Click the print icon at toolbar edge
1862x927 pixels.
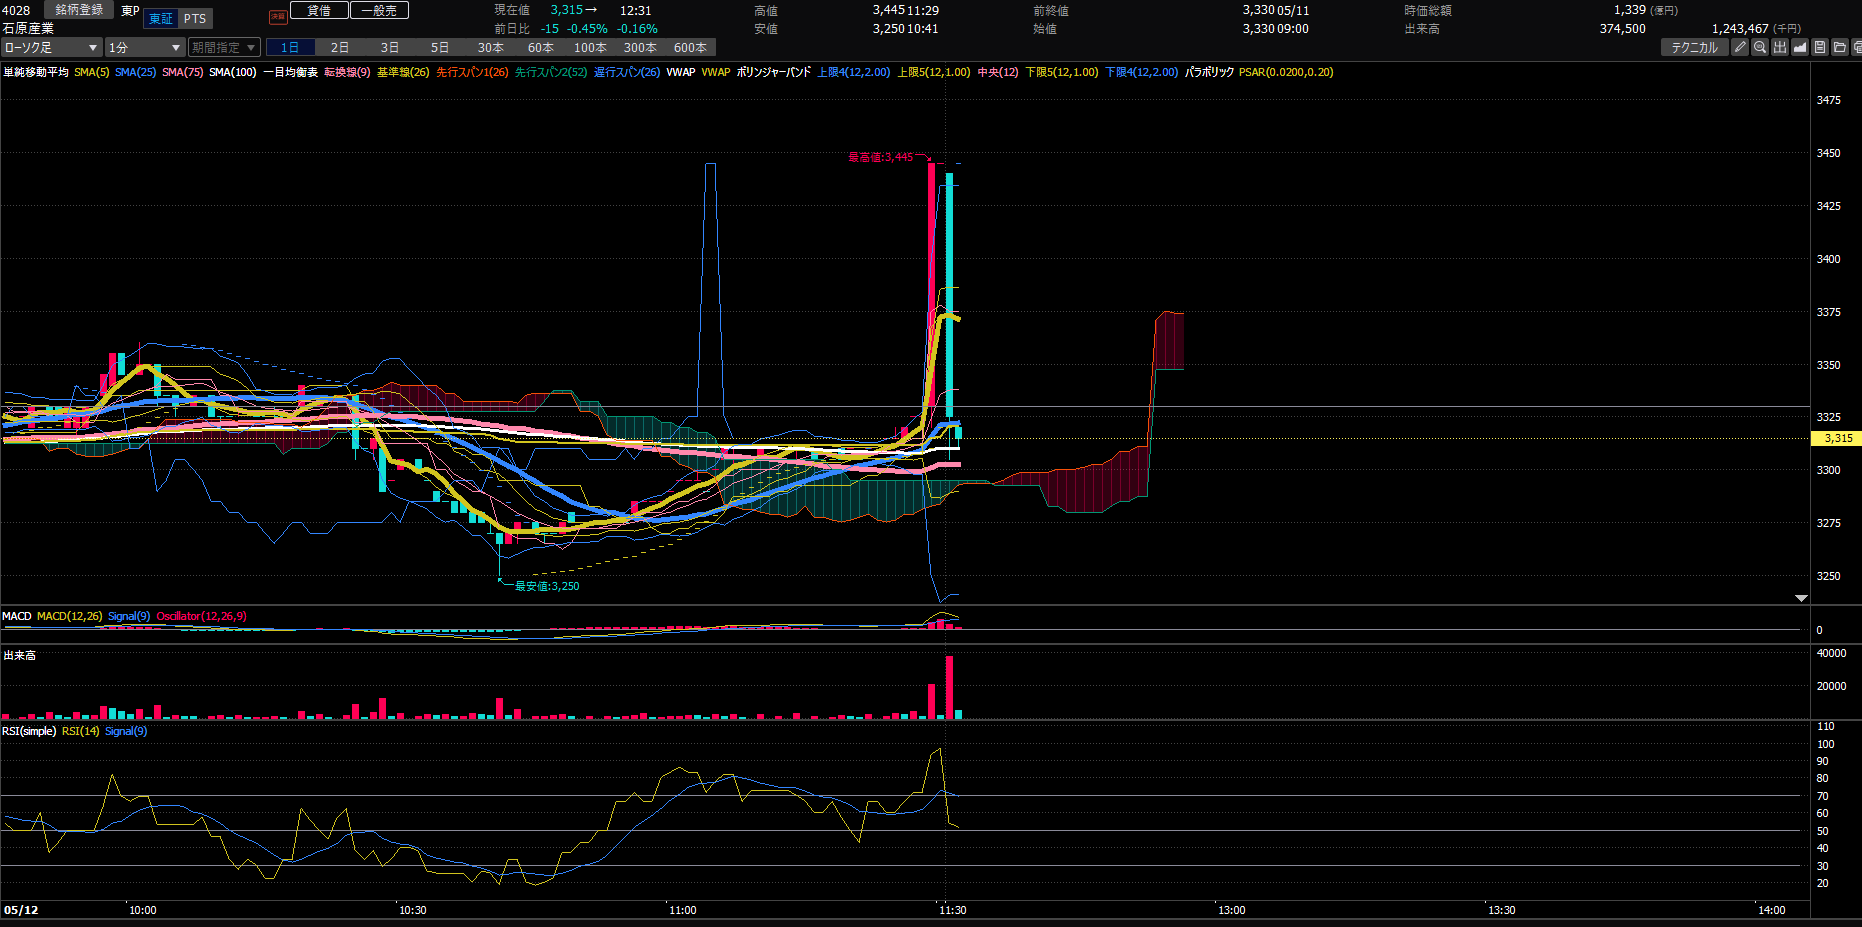pyautogui.click(x=1857, y=47)
